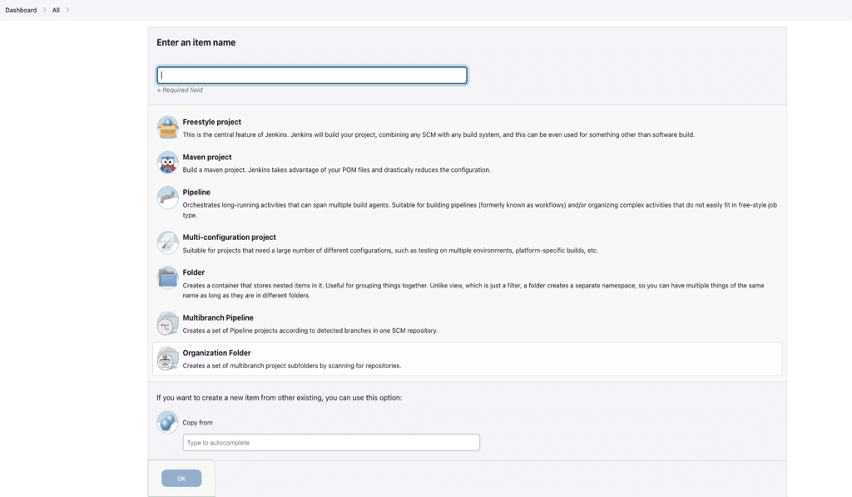
Task: Select the Freestyle project title
Action: point(212,122)
